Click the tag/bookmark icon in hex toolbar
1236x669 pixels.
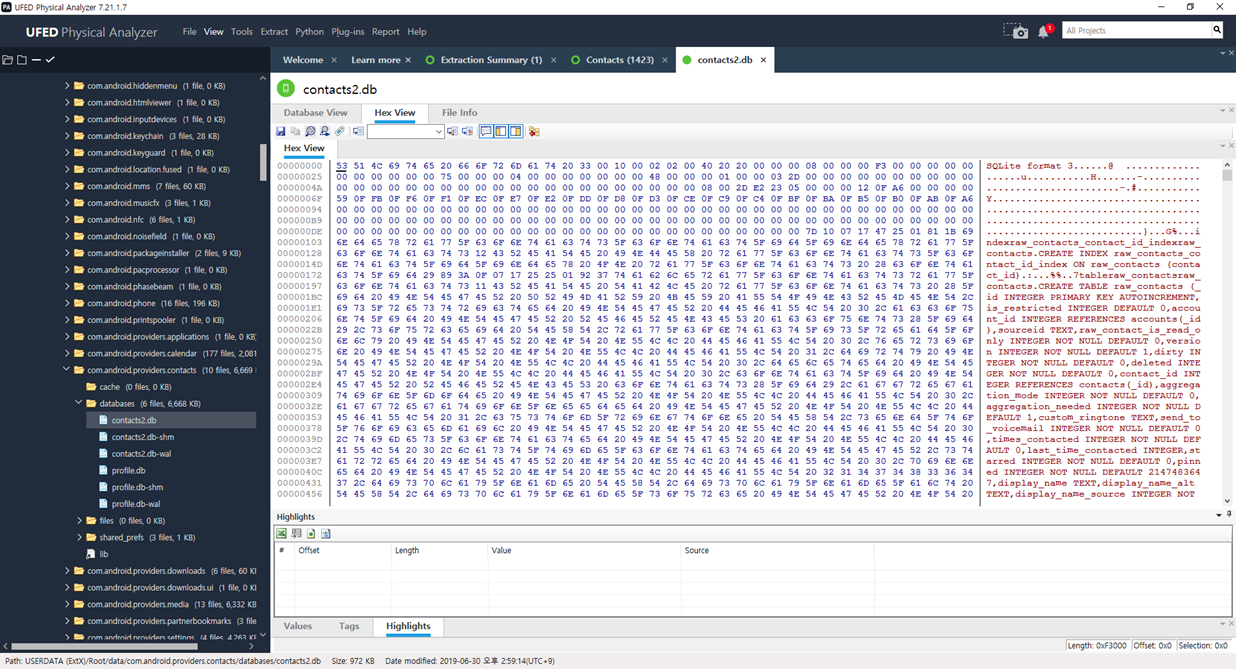(x=339, y=131)
